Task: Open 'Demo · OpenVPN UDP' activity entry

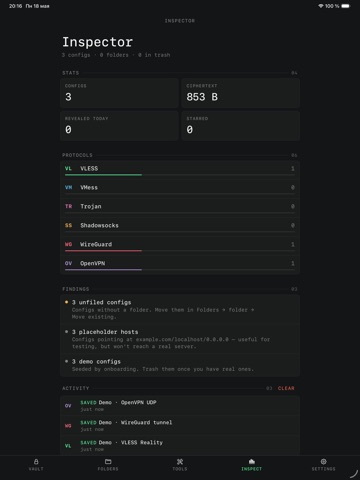Action: tap(180, 406)
